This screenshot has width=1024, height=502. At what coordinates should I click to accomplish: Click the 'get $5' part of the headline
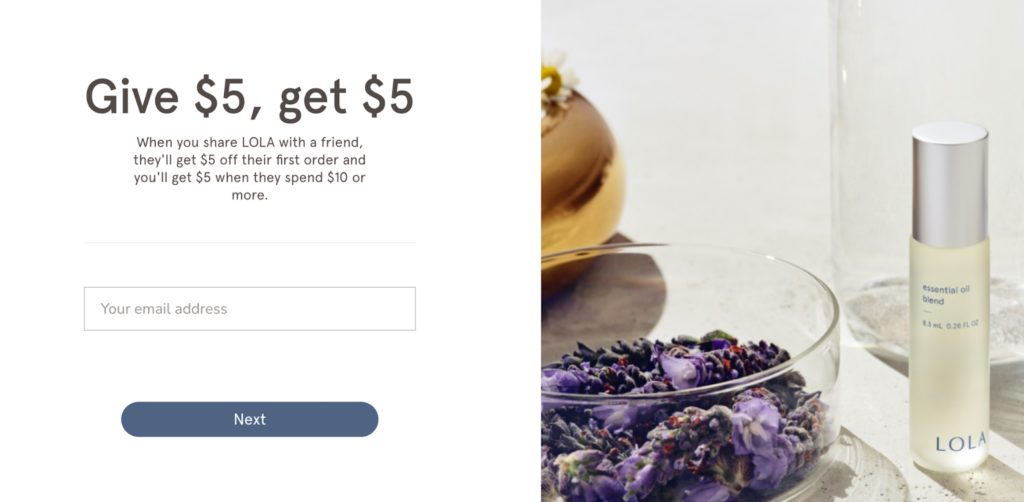(346, 99)
